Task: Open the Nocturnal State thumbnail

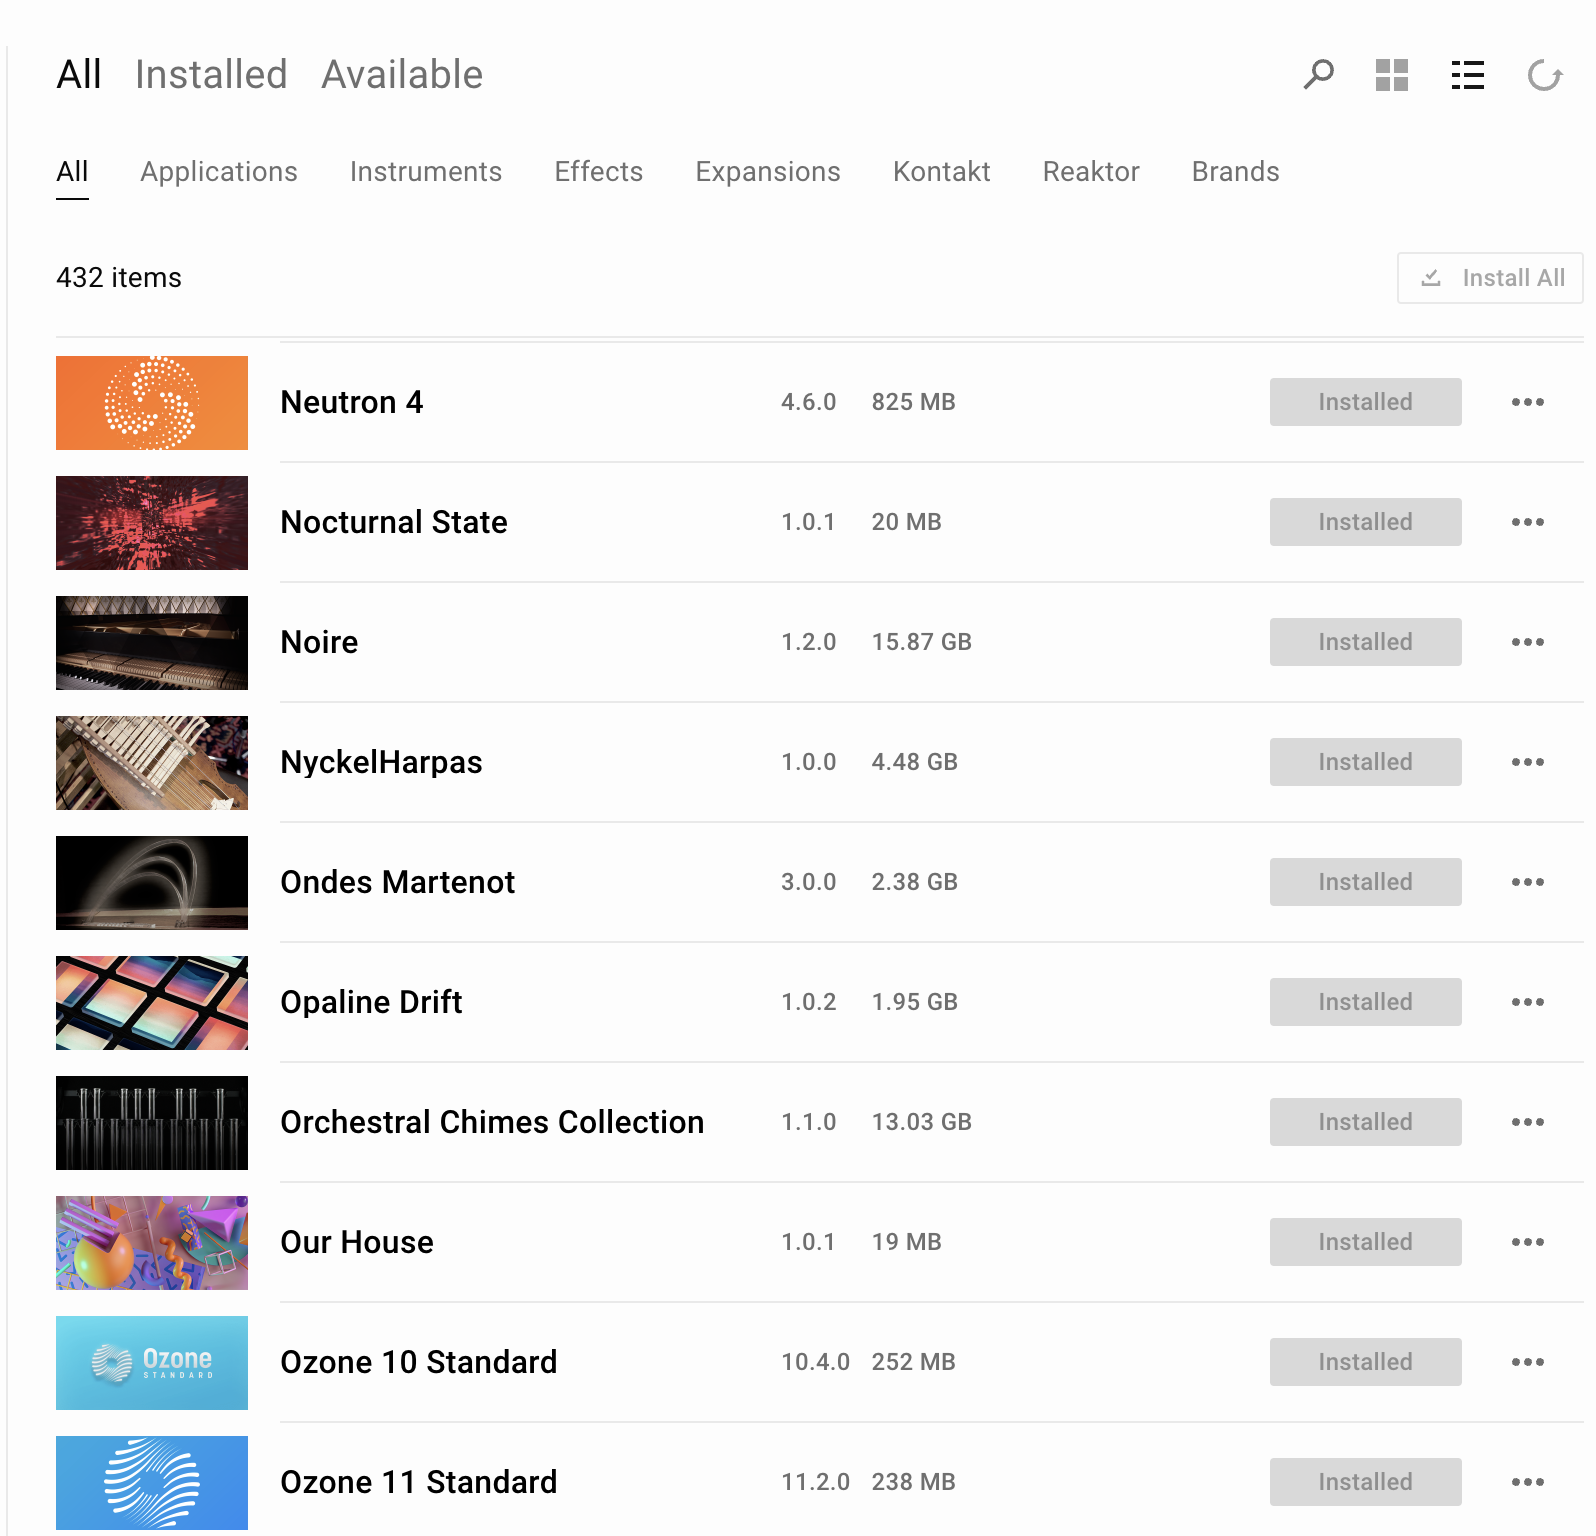Action: coord(152,523)
